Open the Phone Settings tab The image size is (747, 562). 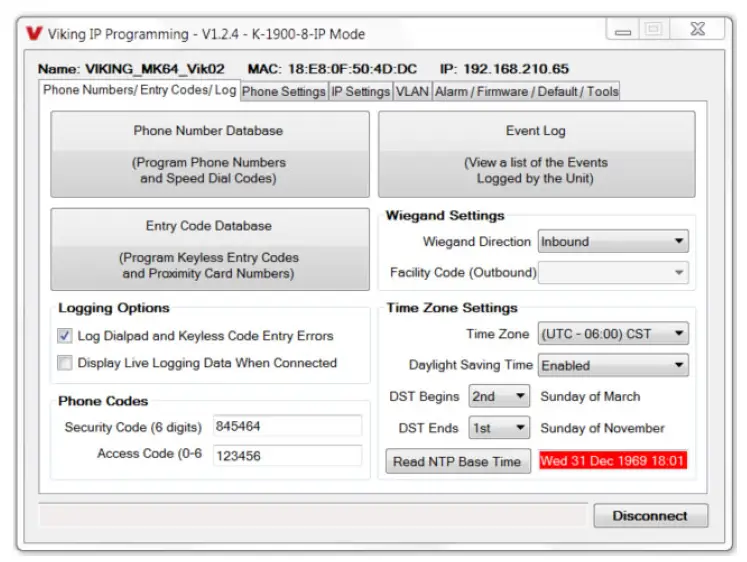[x=284, y=91]
